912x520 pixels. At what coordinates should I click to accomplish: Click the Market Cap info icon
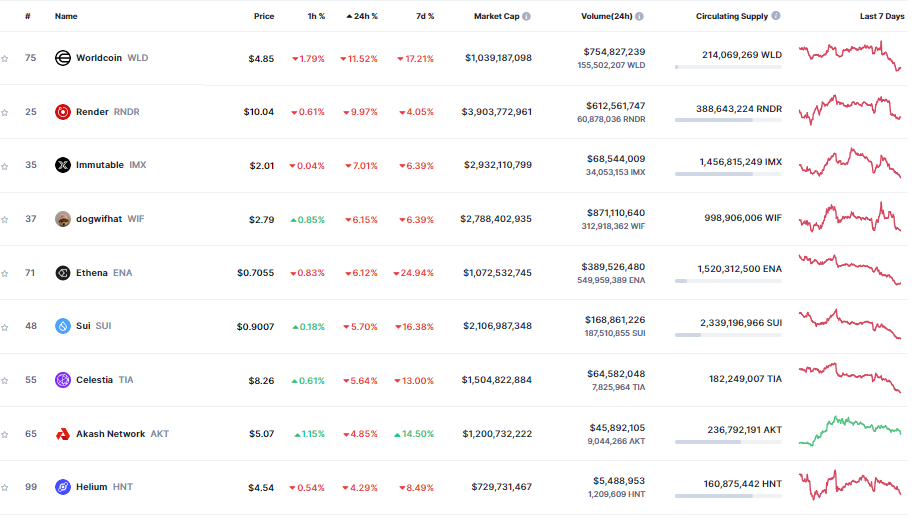click(x=527, y=17)
